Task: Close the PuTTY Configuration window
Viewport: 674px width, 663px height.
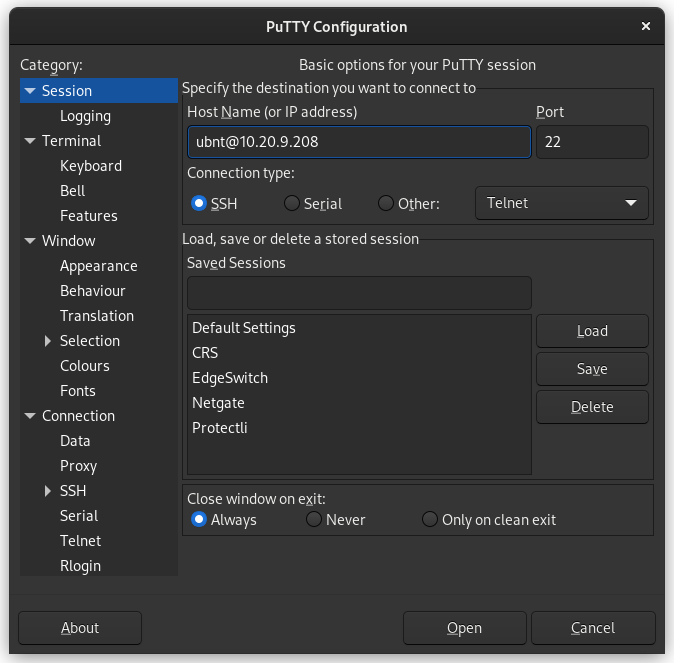Action: point(646,26)
